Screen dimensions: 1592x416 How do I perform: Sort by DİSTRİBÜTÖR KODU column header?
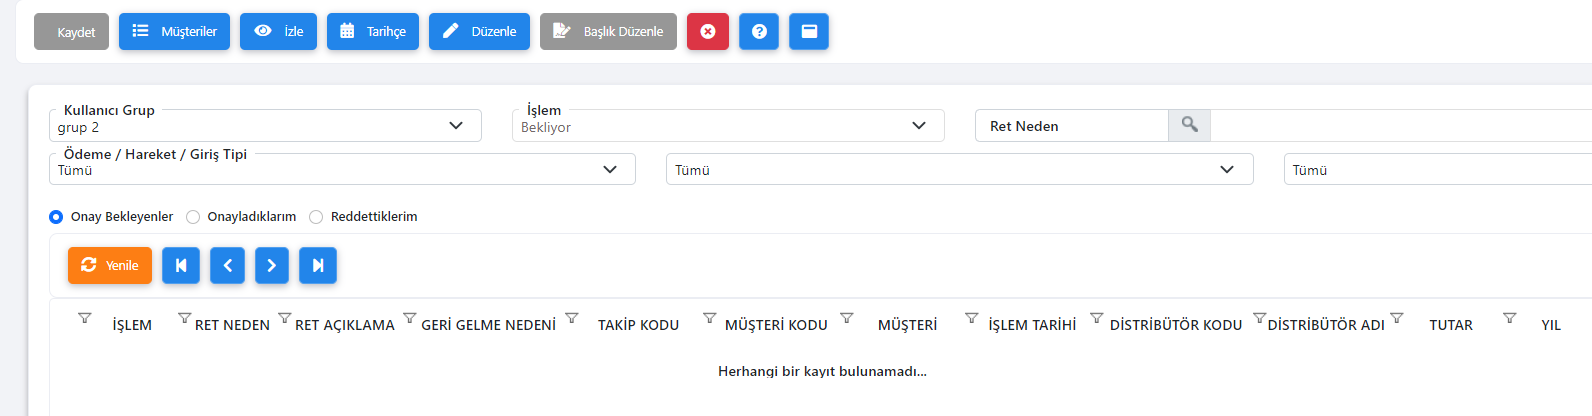(x=1176, y=325)
